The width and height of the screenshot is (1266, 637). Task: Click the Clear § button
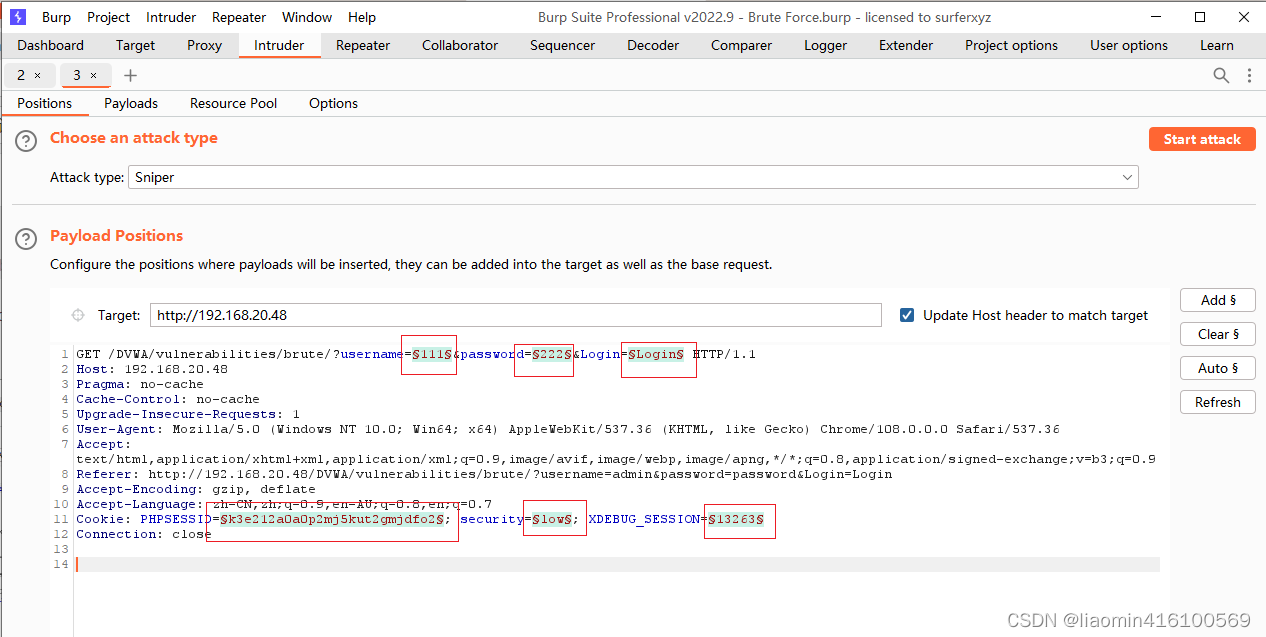coord(1217,334)
